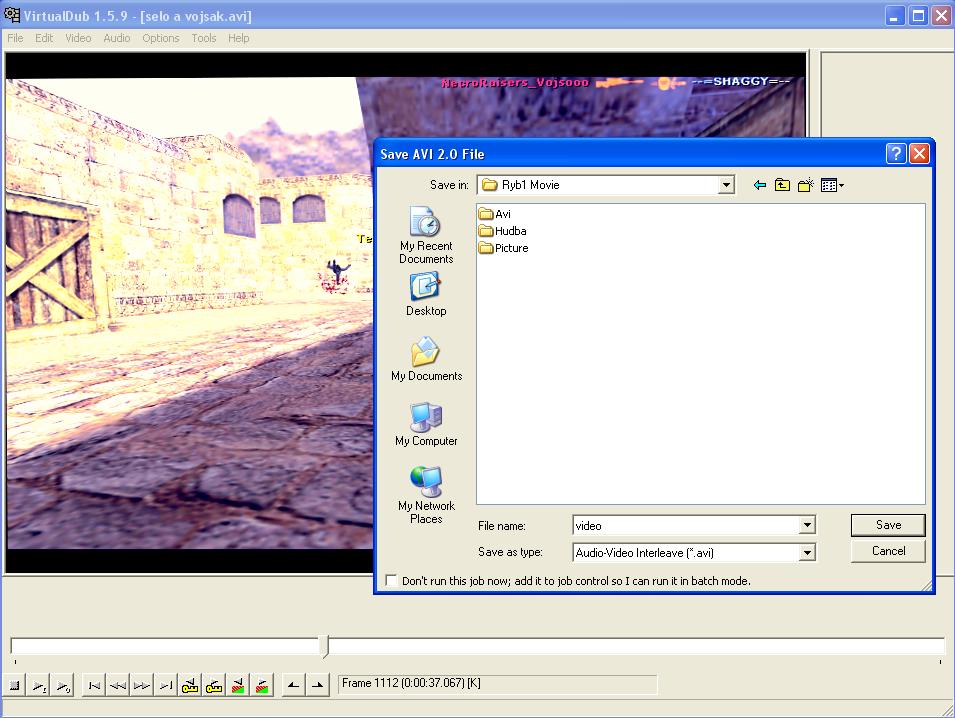Open the Help menu
Screen dimensions: 955x718
239,38
